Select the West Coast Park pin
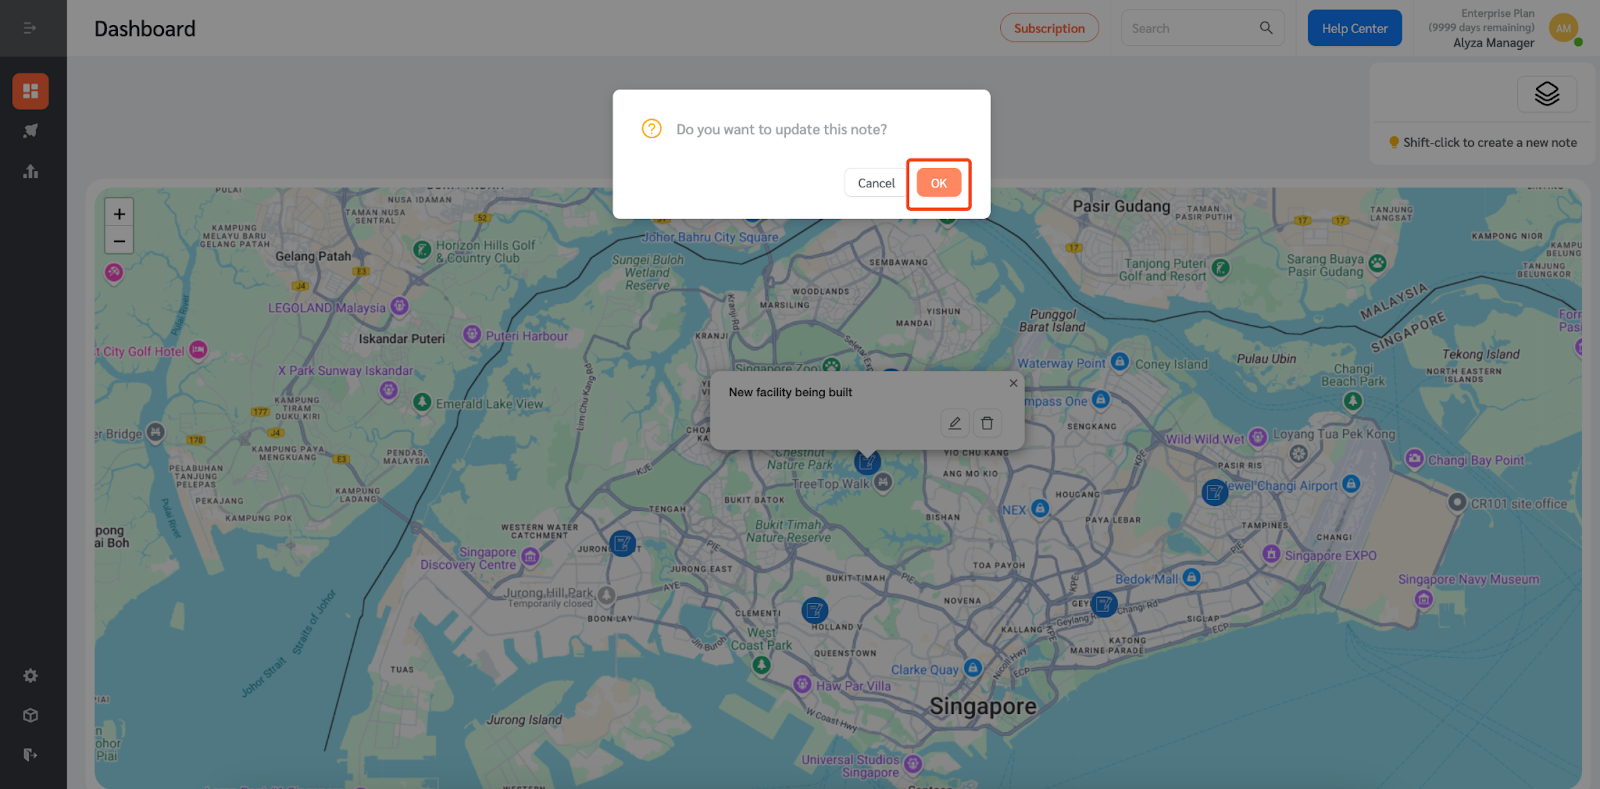This screenshot has width=1600, height=789. (x=761, y=664)
